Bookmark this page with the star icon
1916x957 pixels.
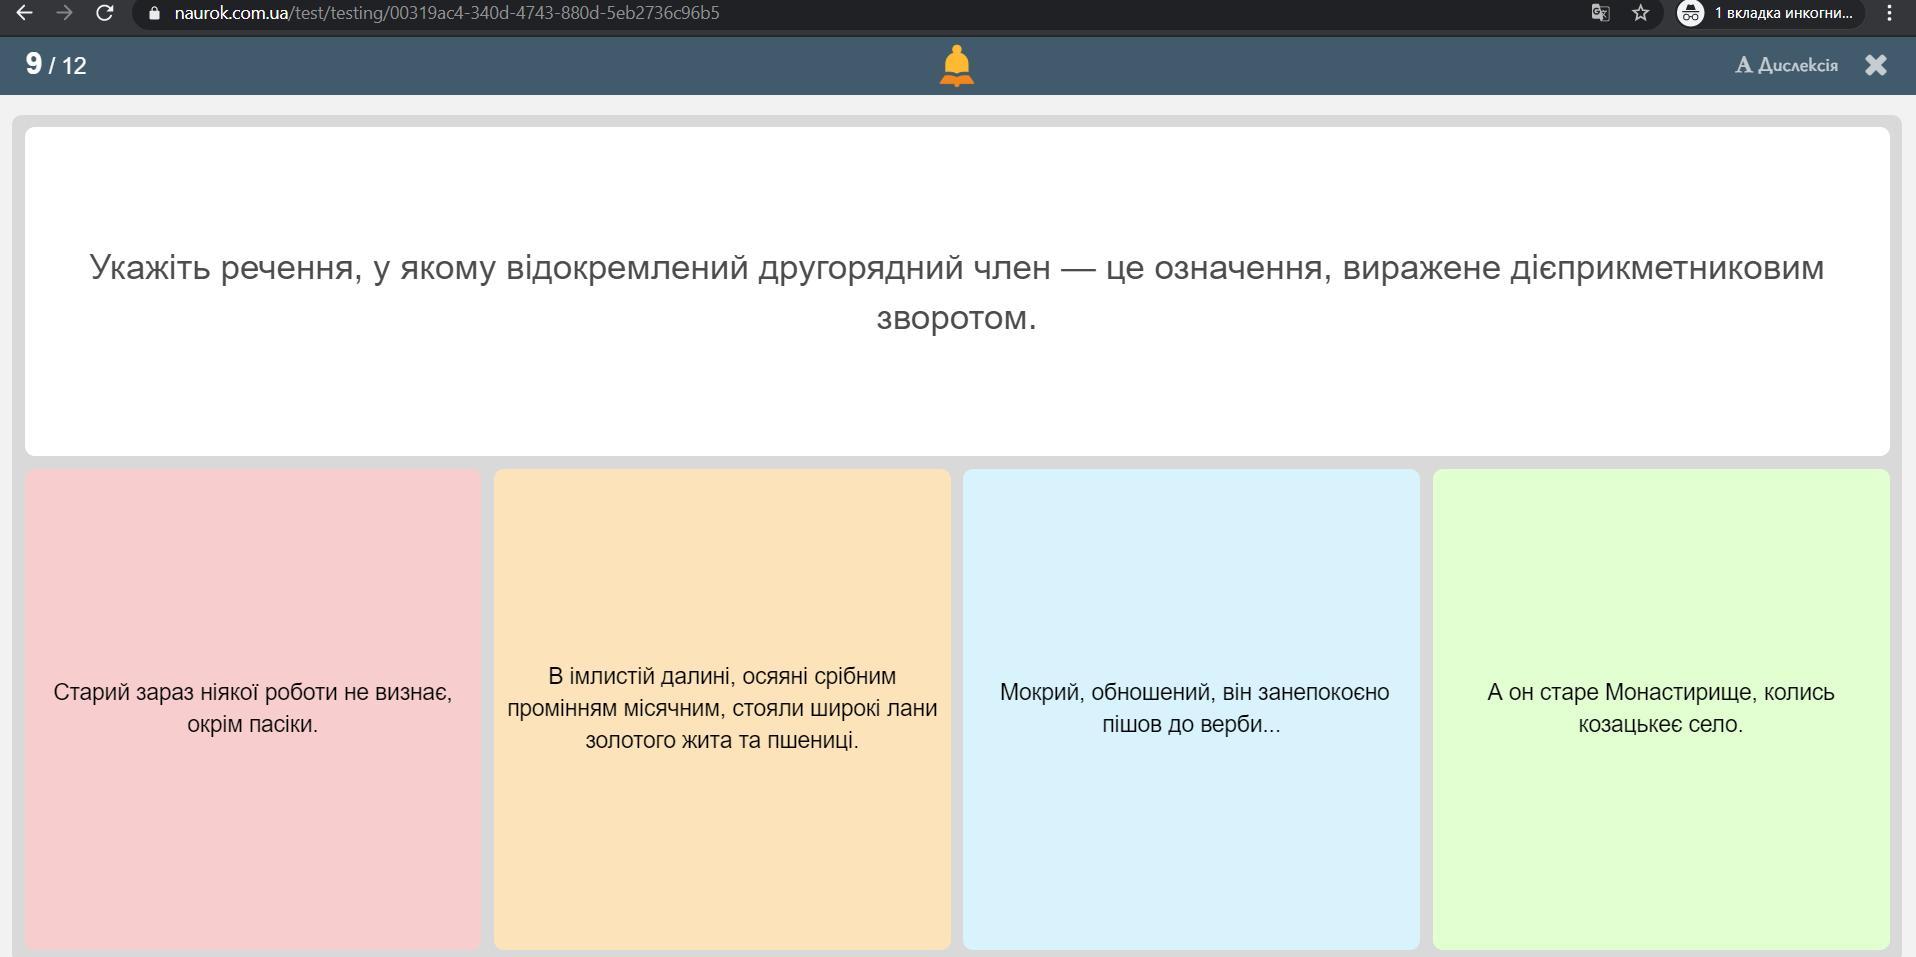tap(1640, 13)
